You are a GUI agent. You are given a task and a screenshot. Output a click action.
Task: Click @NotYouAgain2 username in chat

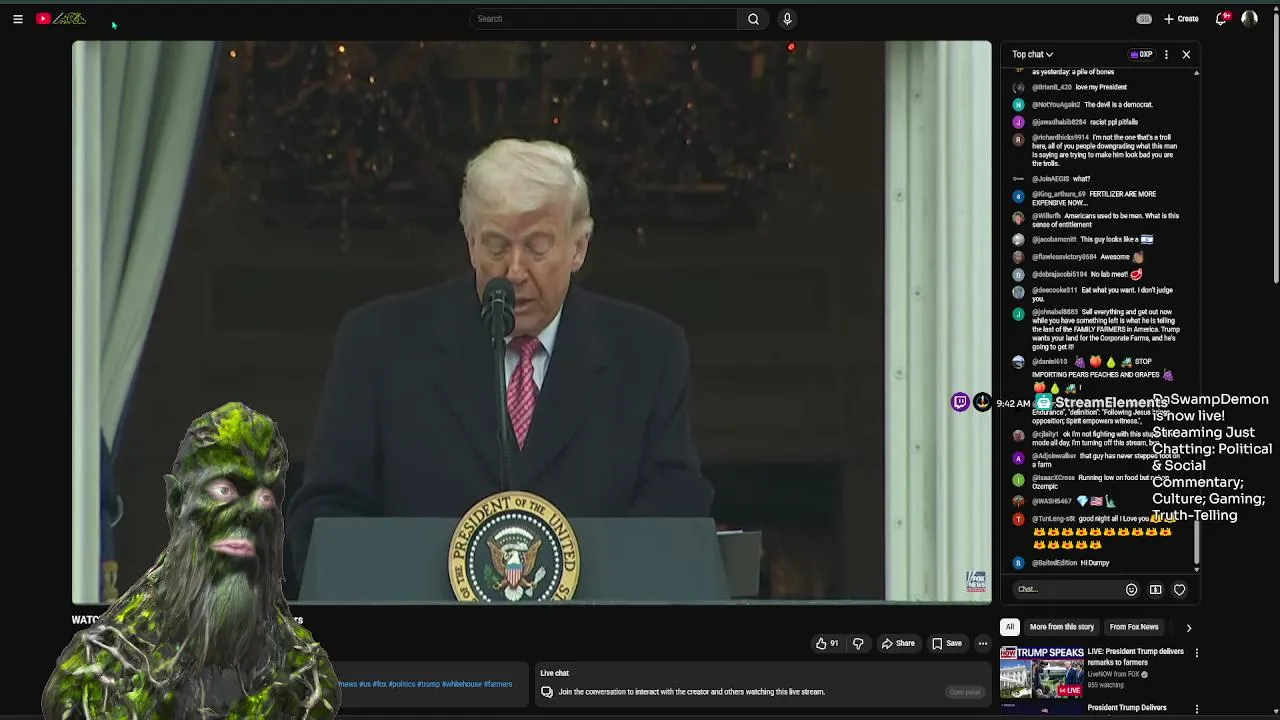[1056, 104]
